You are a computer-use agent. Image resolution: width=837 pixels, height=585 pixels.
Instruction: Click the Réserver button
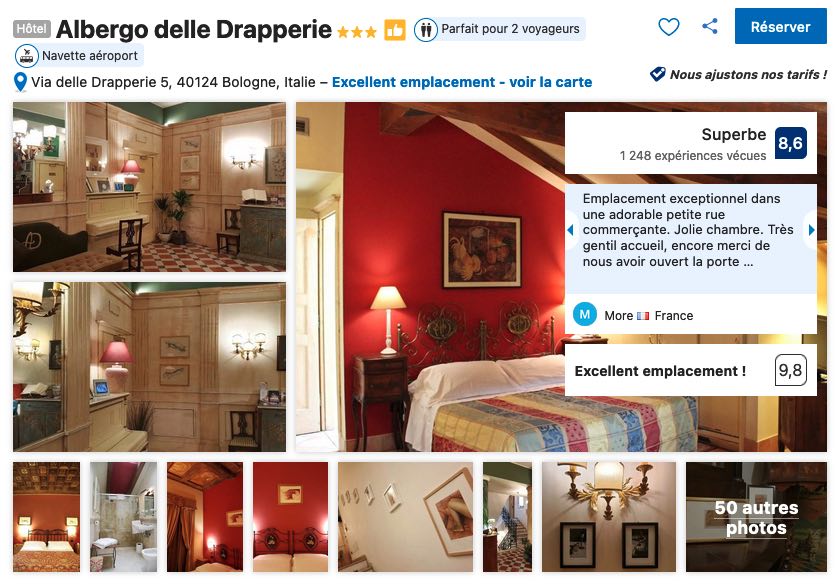coord(780,26)
